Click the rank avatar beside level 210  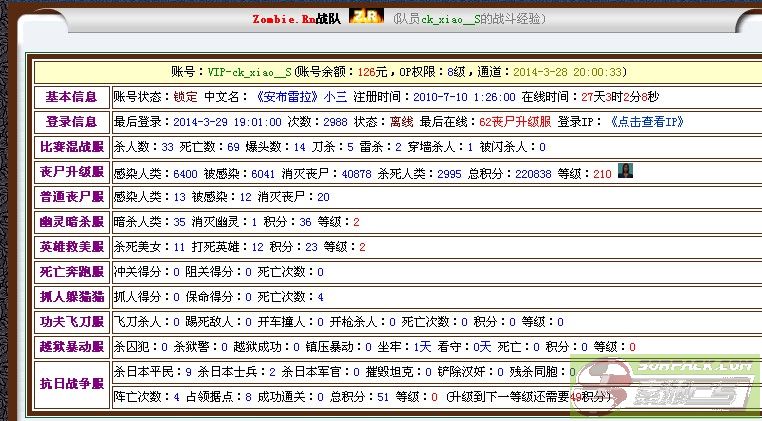[624, 171]
